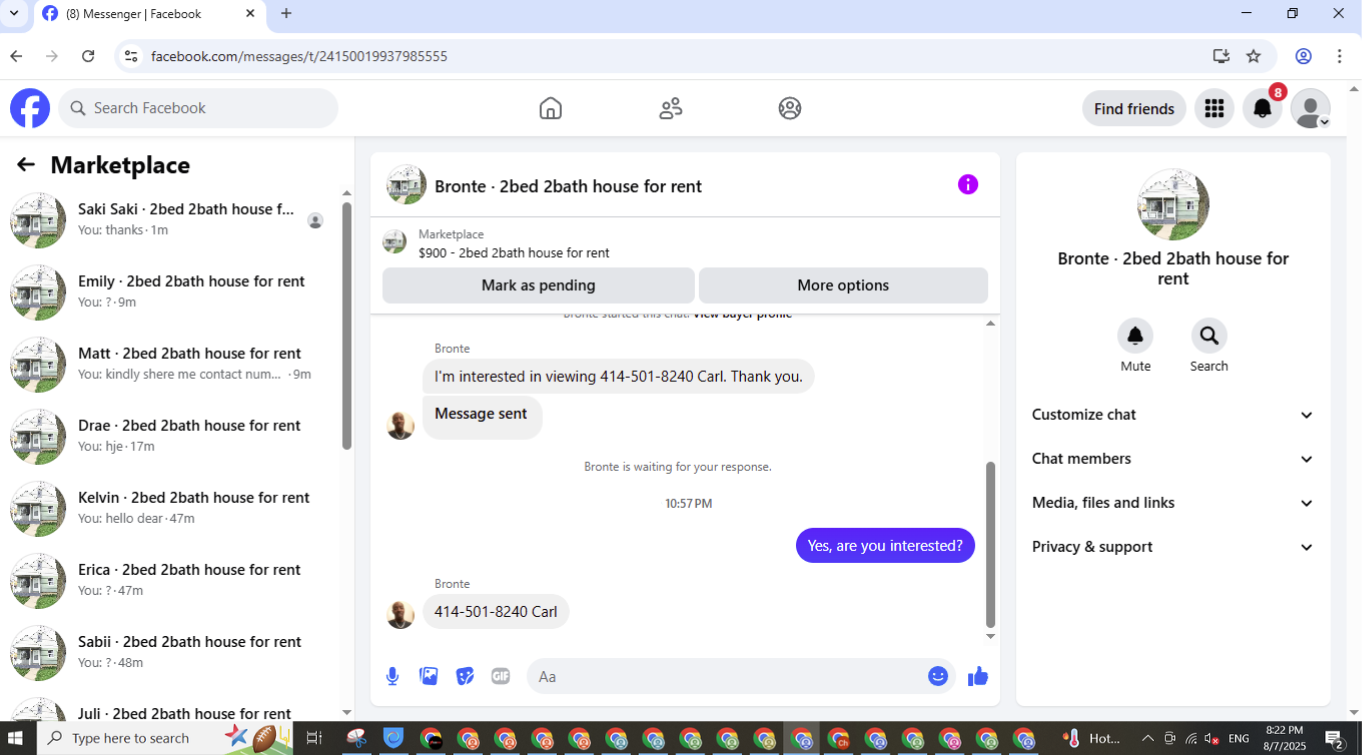The width and height of the screenshot is (1363, 755).
Task: Open the notifications bell with badge 8
Action: tap(1263, 108)
